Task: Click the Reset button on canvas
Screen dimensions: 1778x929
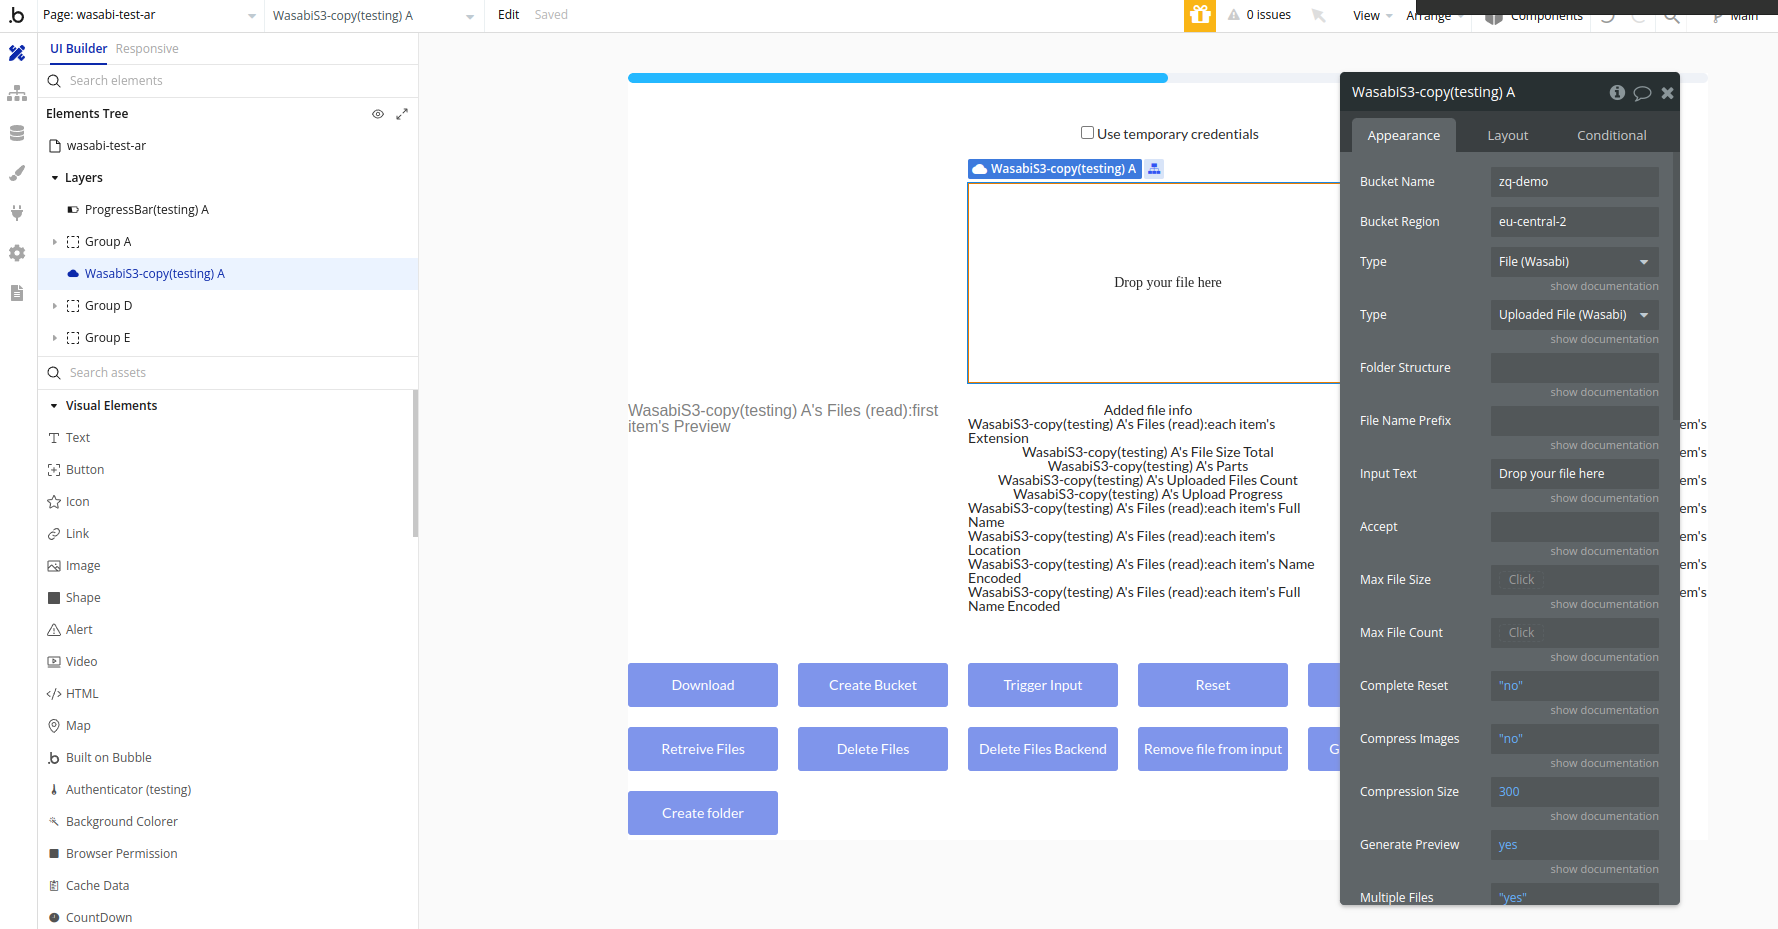Action: pyautogui.click(x=1213, y=685)
